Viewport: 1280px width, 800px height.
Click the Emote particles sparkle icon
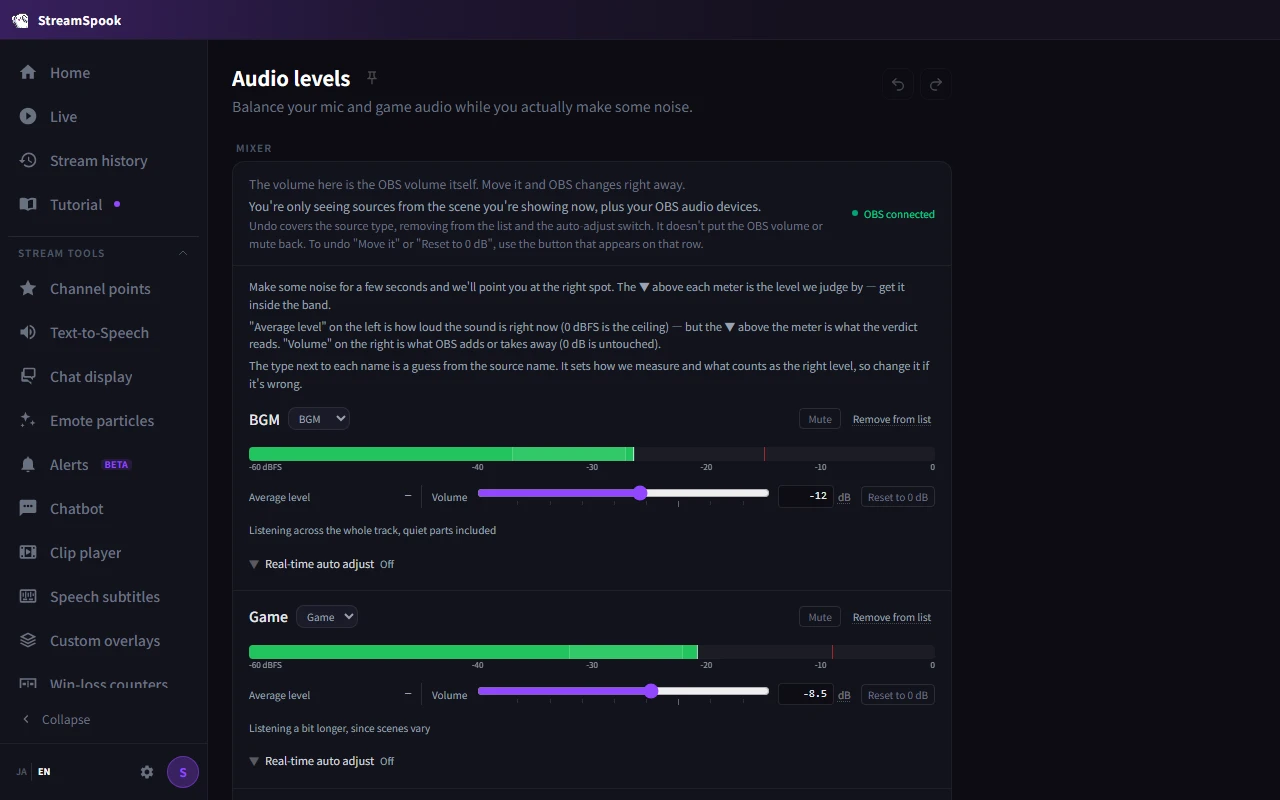tap(28, 420)
